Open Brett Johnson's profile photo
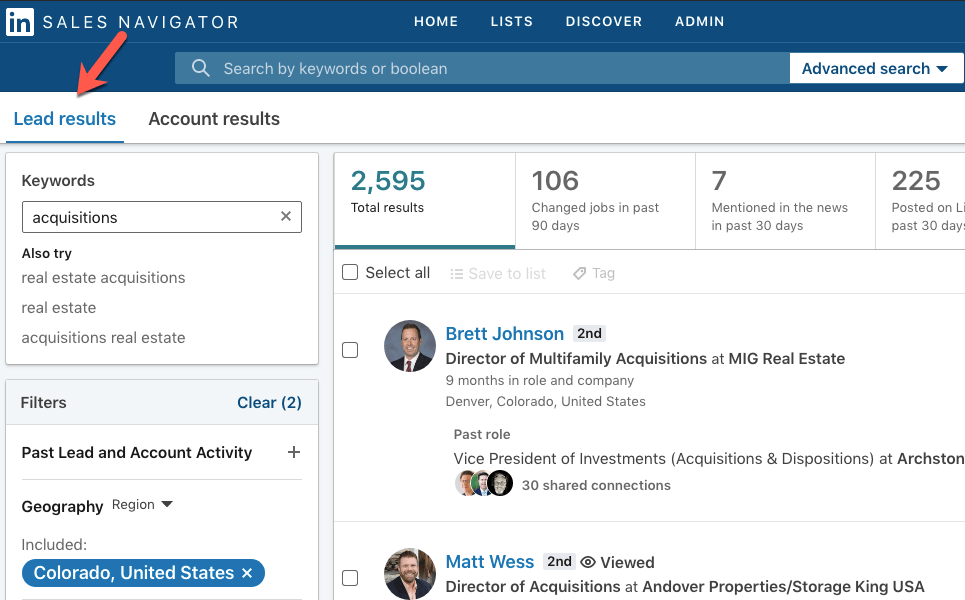 tap(410, 346)
